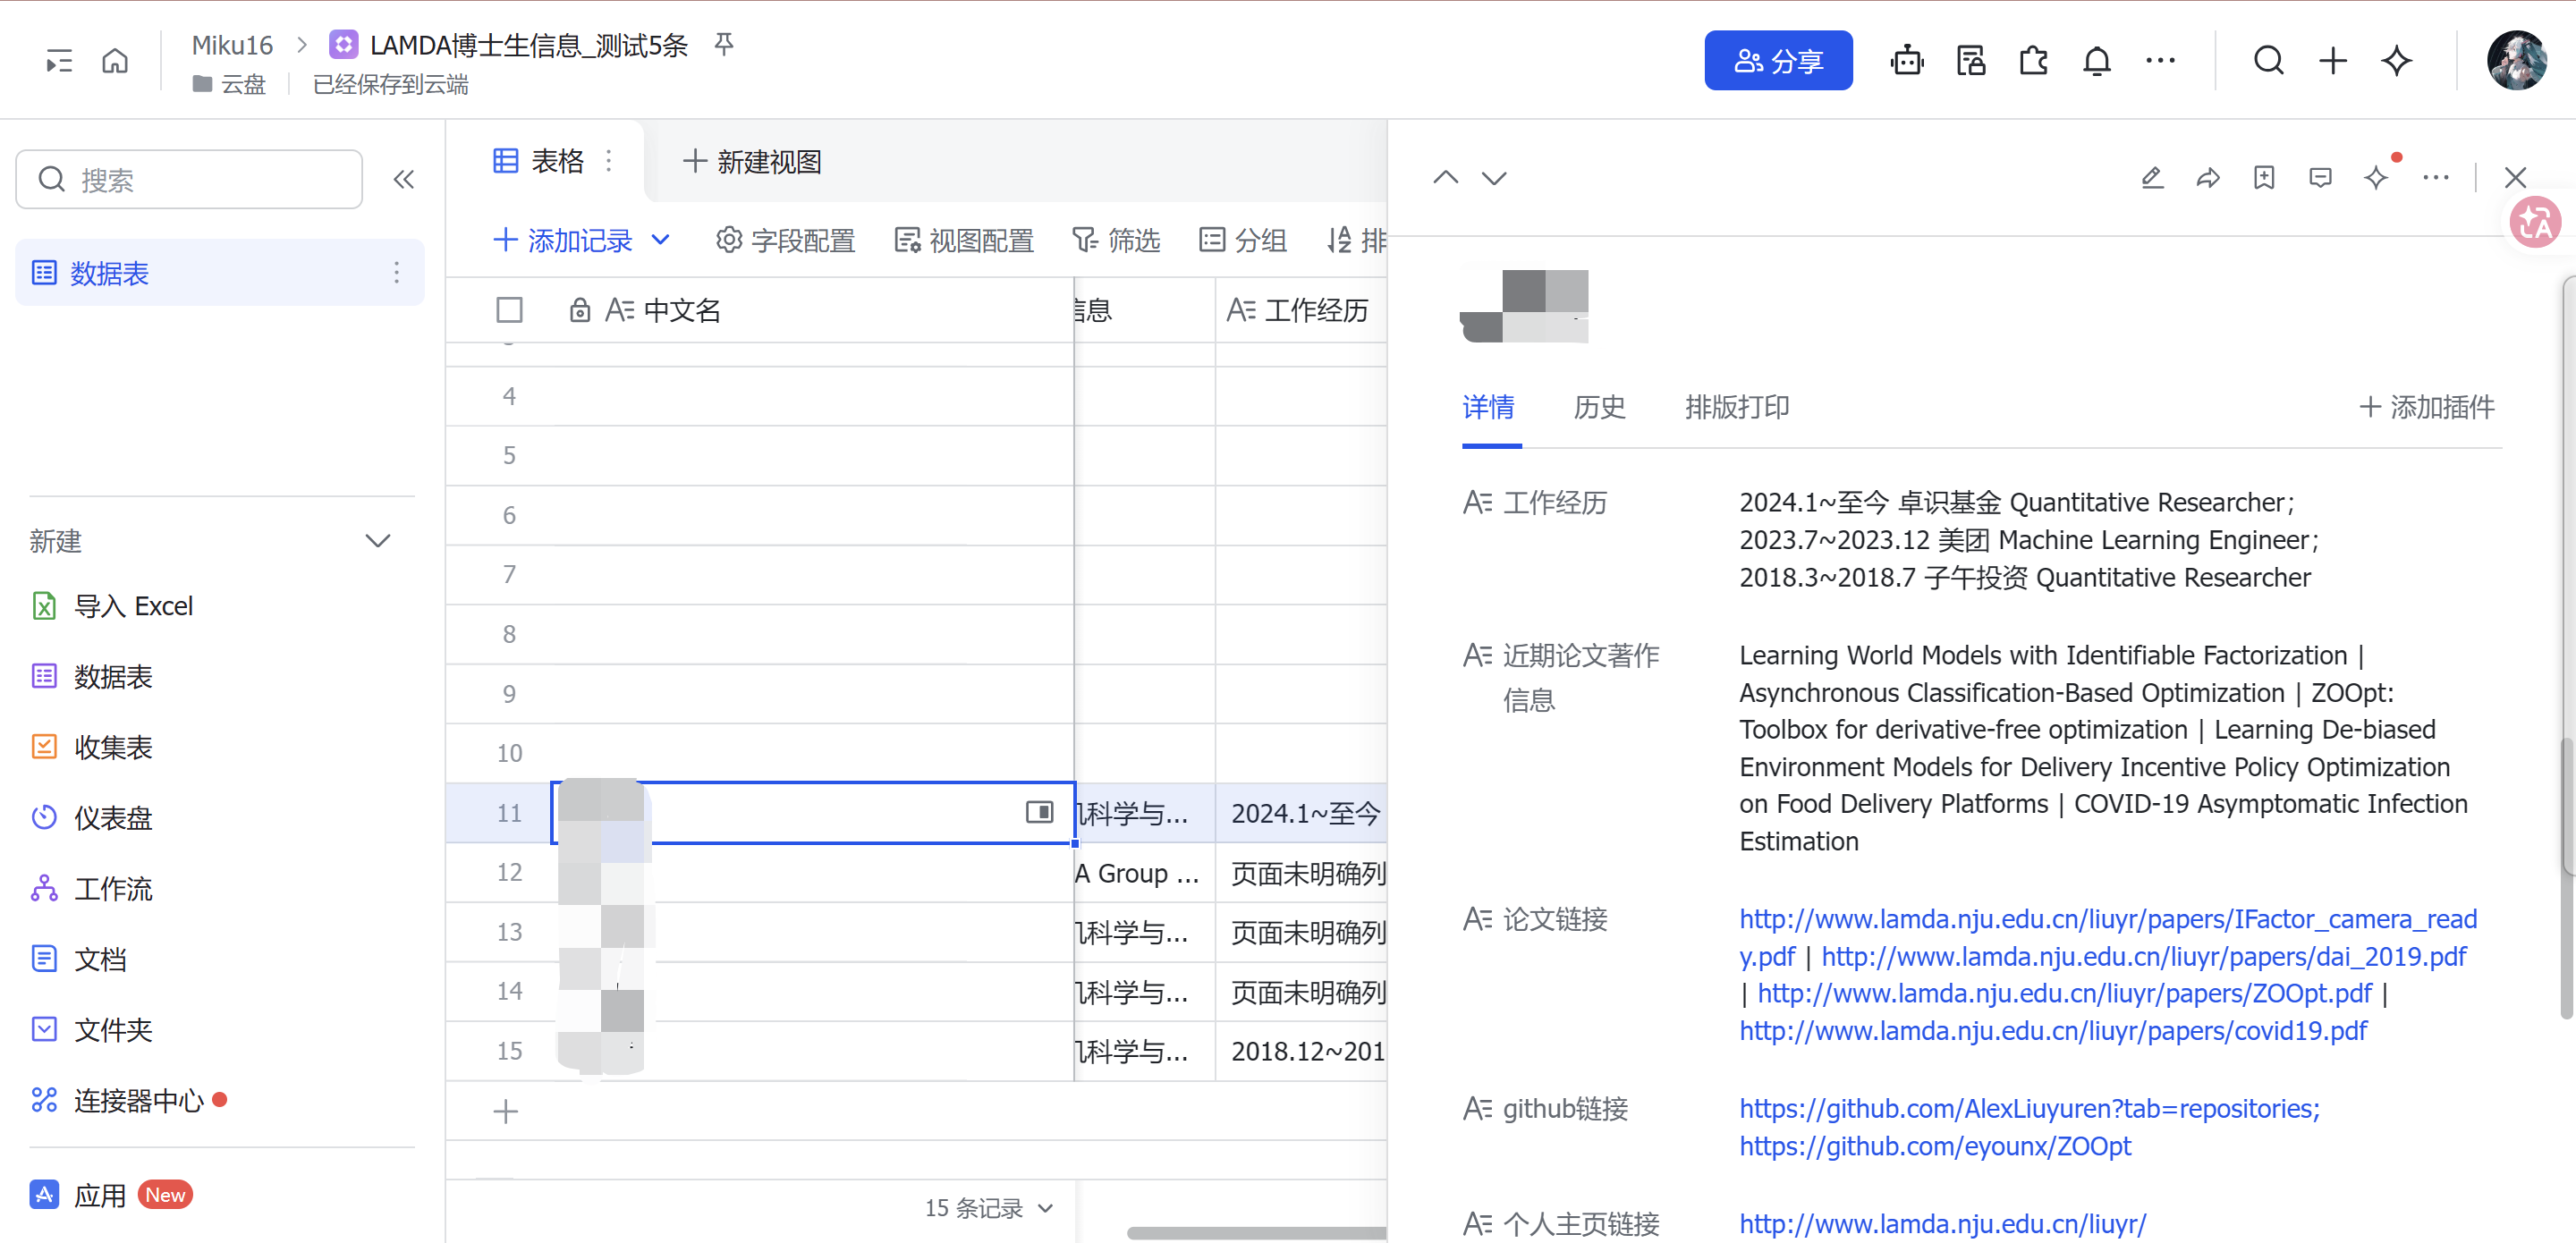Click the forward arrow share icon in record panel
This screenshot has width=2576, height=1243.
(2208, 178)
